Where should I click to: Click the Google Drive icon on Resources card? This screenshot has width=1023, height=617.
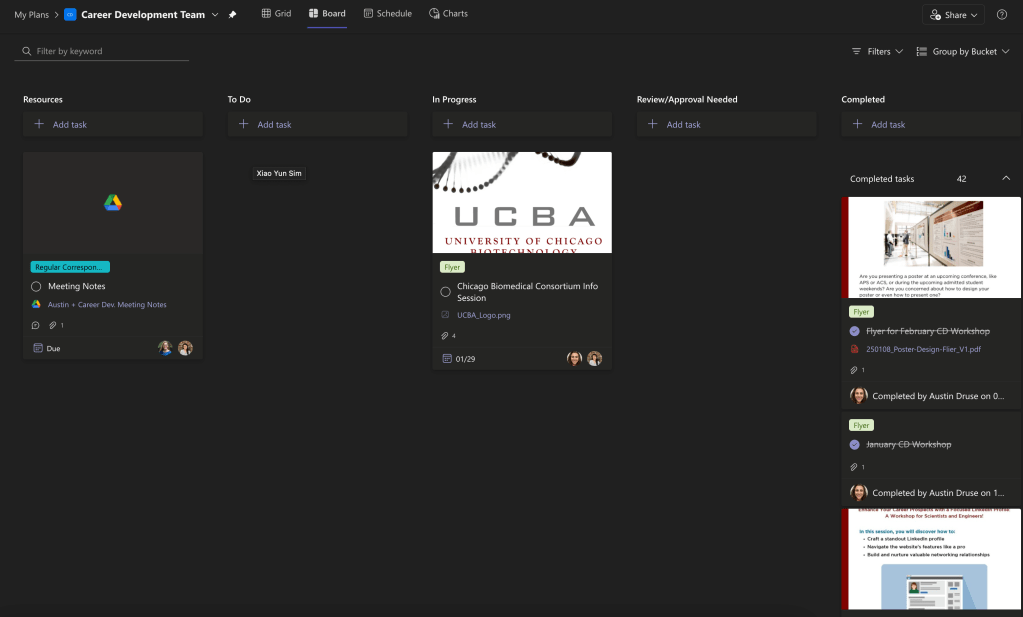point(113,203)
